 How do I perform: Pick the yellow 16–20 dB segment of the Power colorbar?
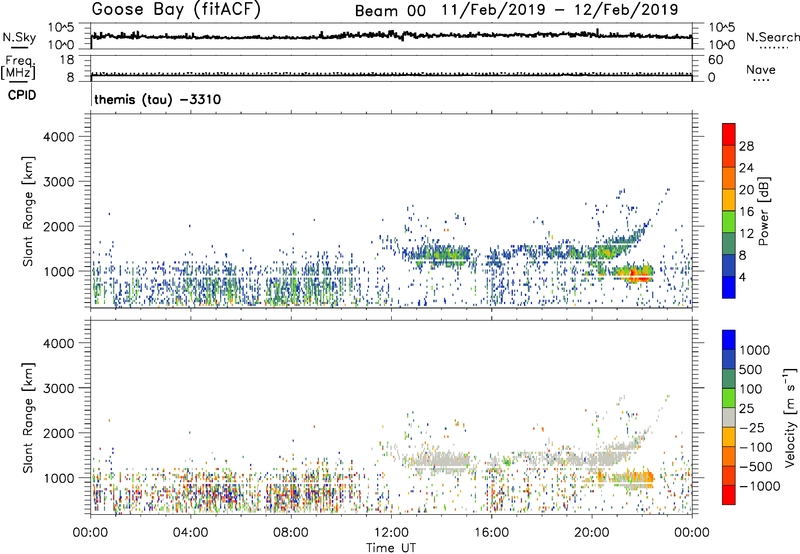pyautogui.click(x=728, y=201)
